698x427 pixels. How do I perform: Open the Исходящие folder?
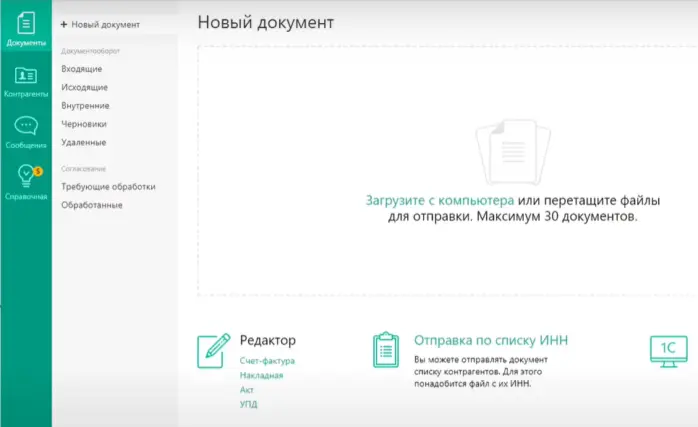click(x=85, y=87)
